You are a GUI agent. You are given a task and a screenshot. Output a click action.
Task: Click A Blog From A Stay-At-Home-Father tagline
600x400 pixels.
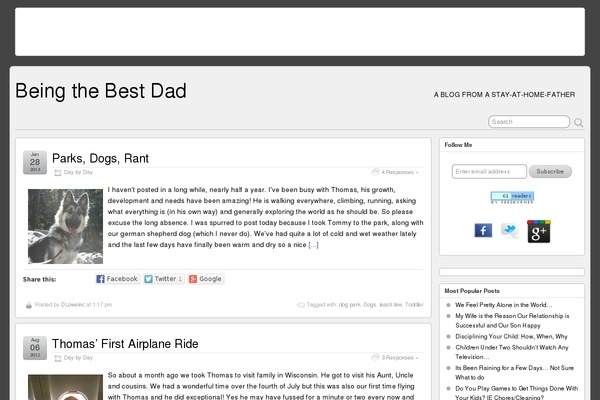504,95
